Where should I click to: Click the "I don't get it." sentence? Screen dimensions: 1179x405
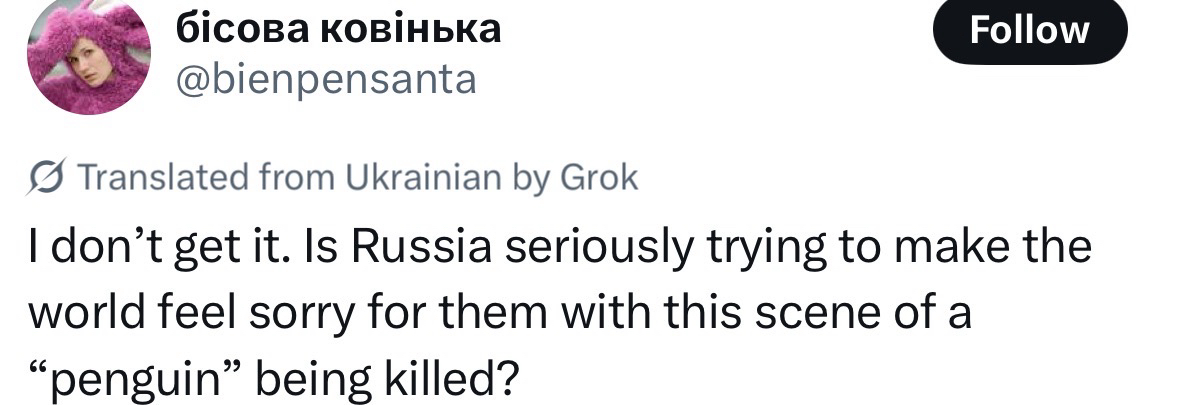click(x=138, y=246)
